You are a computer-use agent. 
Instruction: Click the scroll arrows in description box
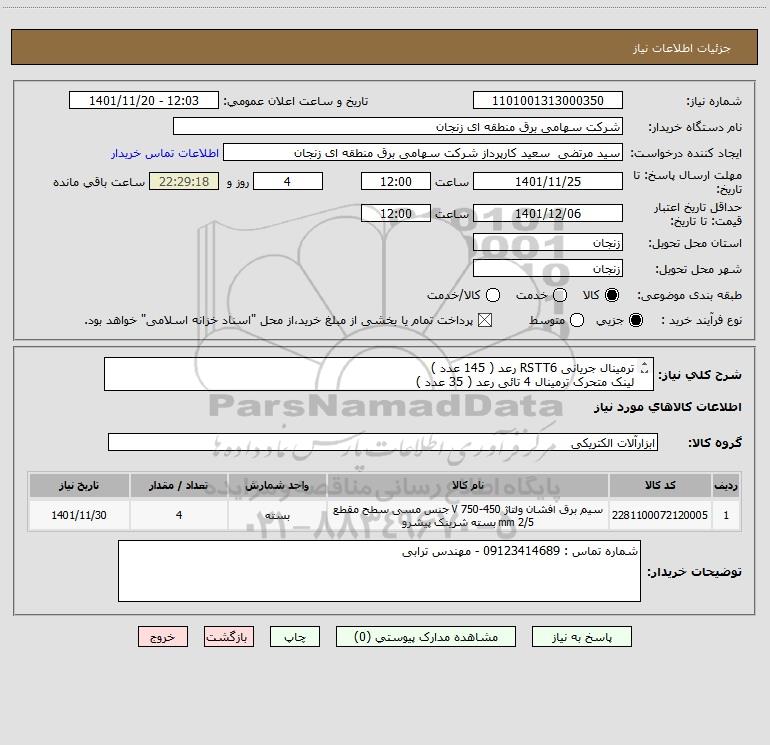(645, 368)
